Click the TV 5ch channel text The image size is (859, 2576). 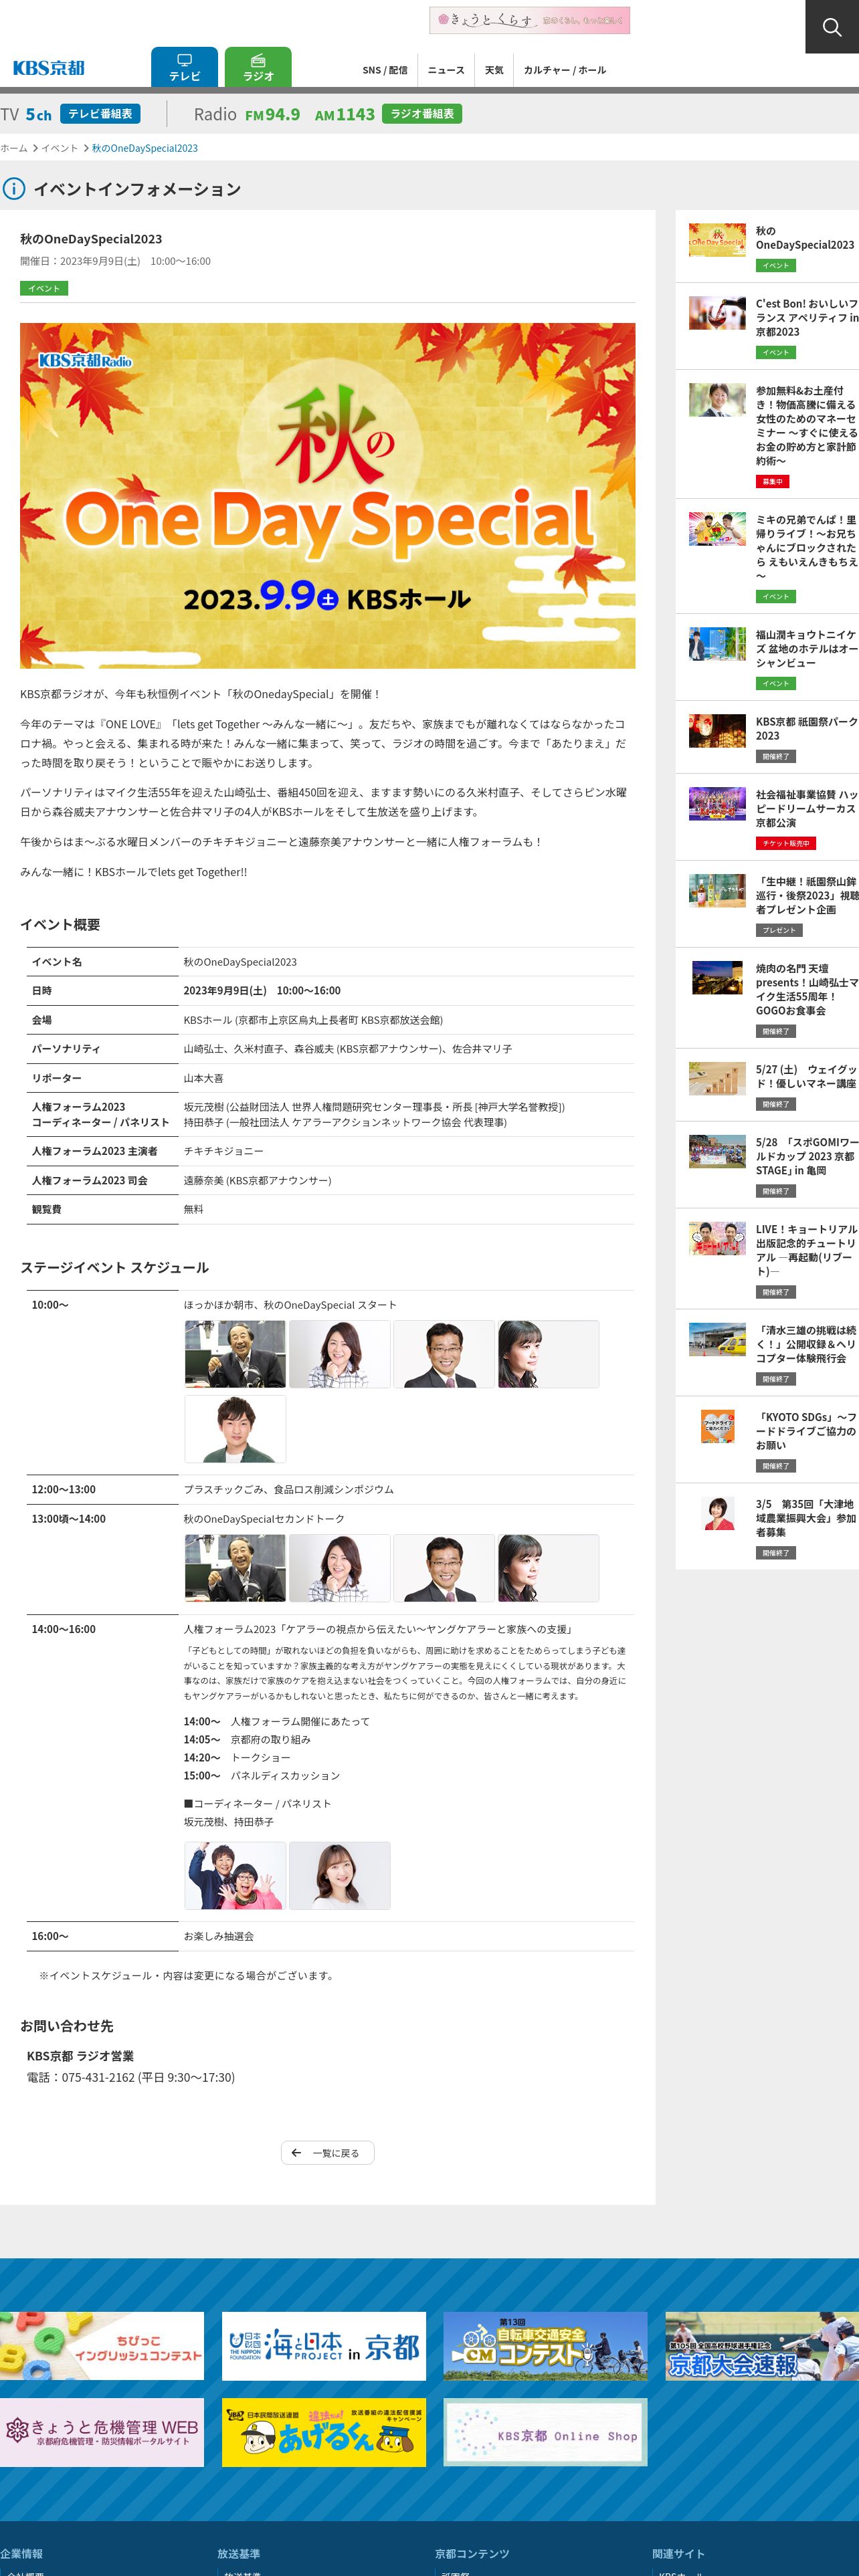tap(26, 114)
